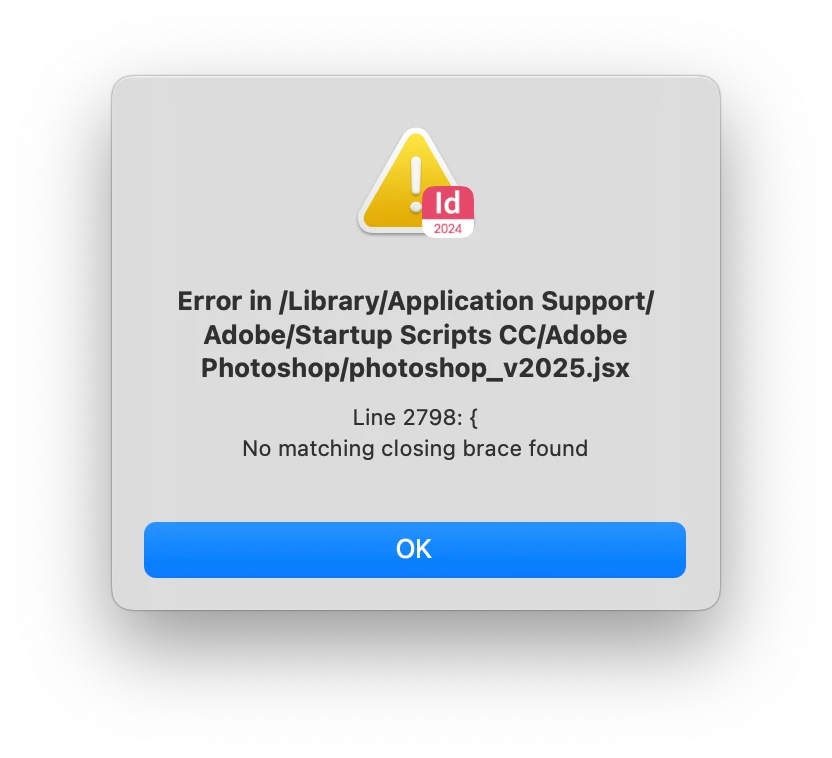
Task: Dismiss the error dialog with OK
Action: [414, 550]
